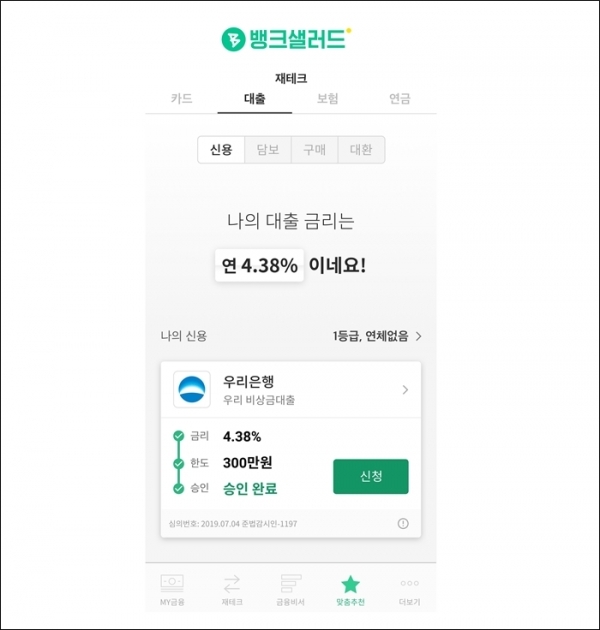Open the 더보기 three-dots icon
Image resolution: width=600 pixels, height=630 pixels.
click(x=410, y=583)
